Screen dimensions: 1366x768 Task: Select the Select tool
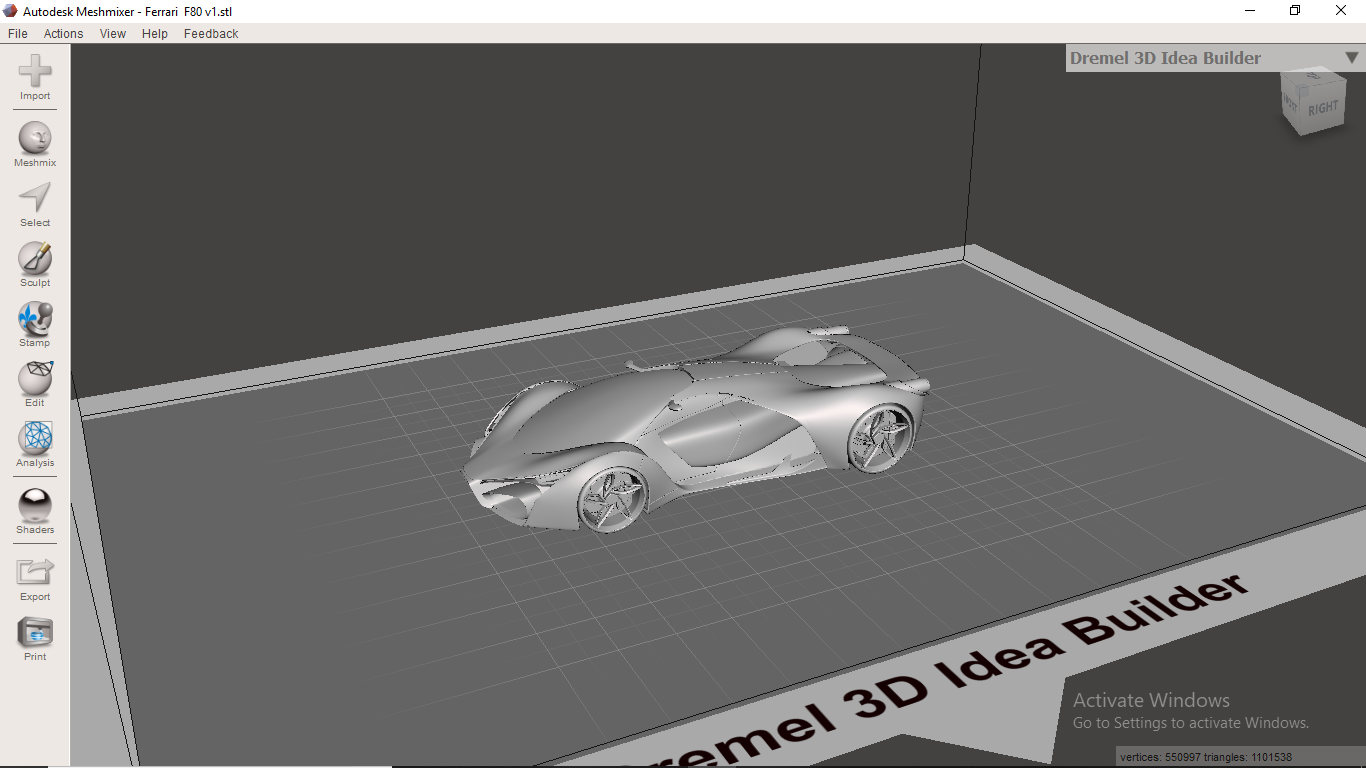pyautogui.click(x=34, y=198)
